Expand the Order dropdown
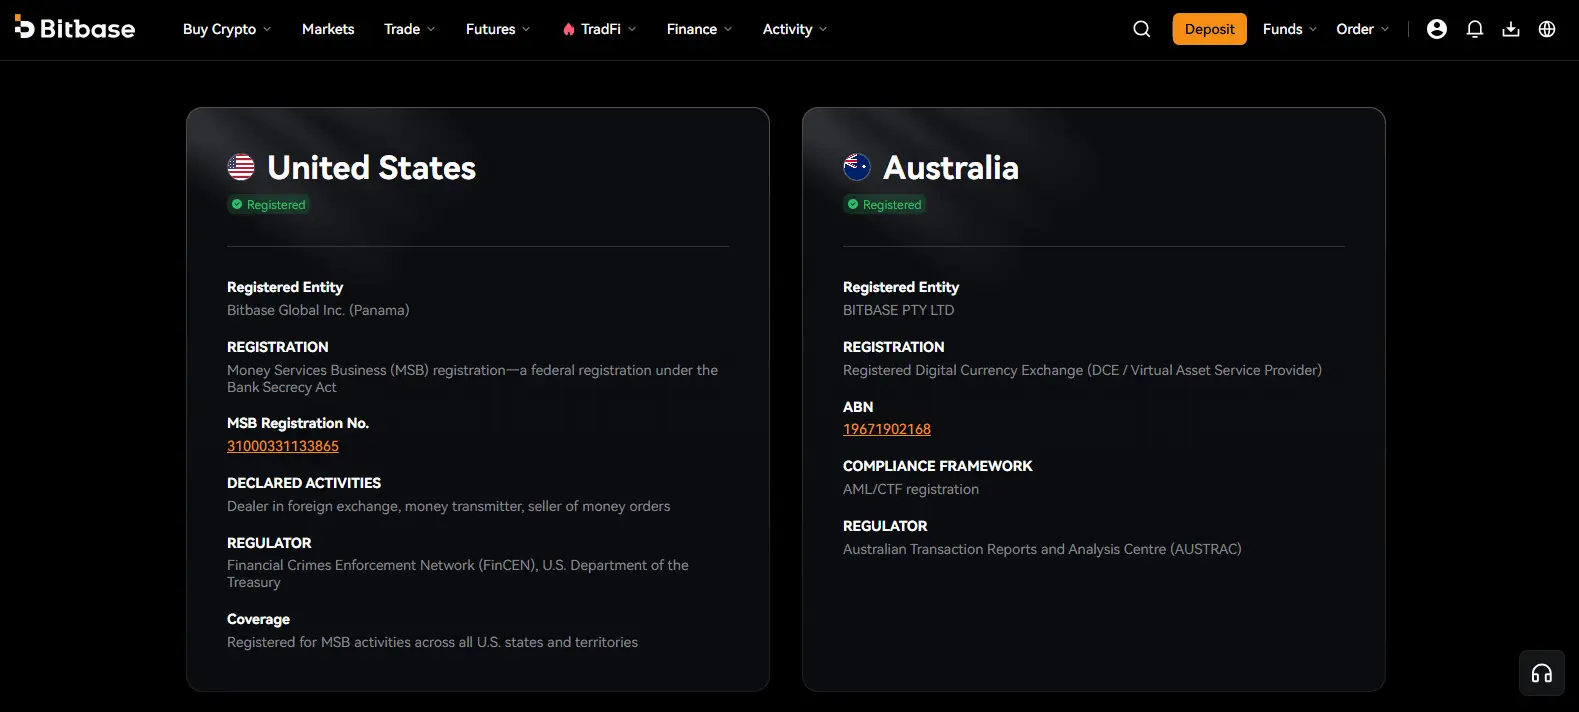The height and width of the screenshot is (712, 1579). tap(1363, 29)
